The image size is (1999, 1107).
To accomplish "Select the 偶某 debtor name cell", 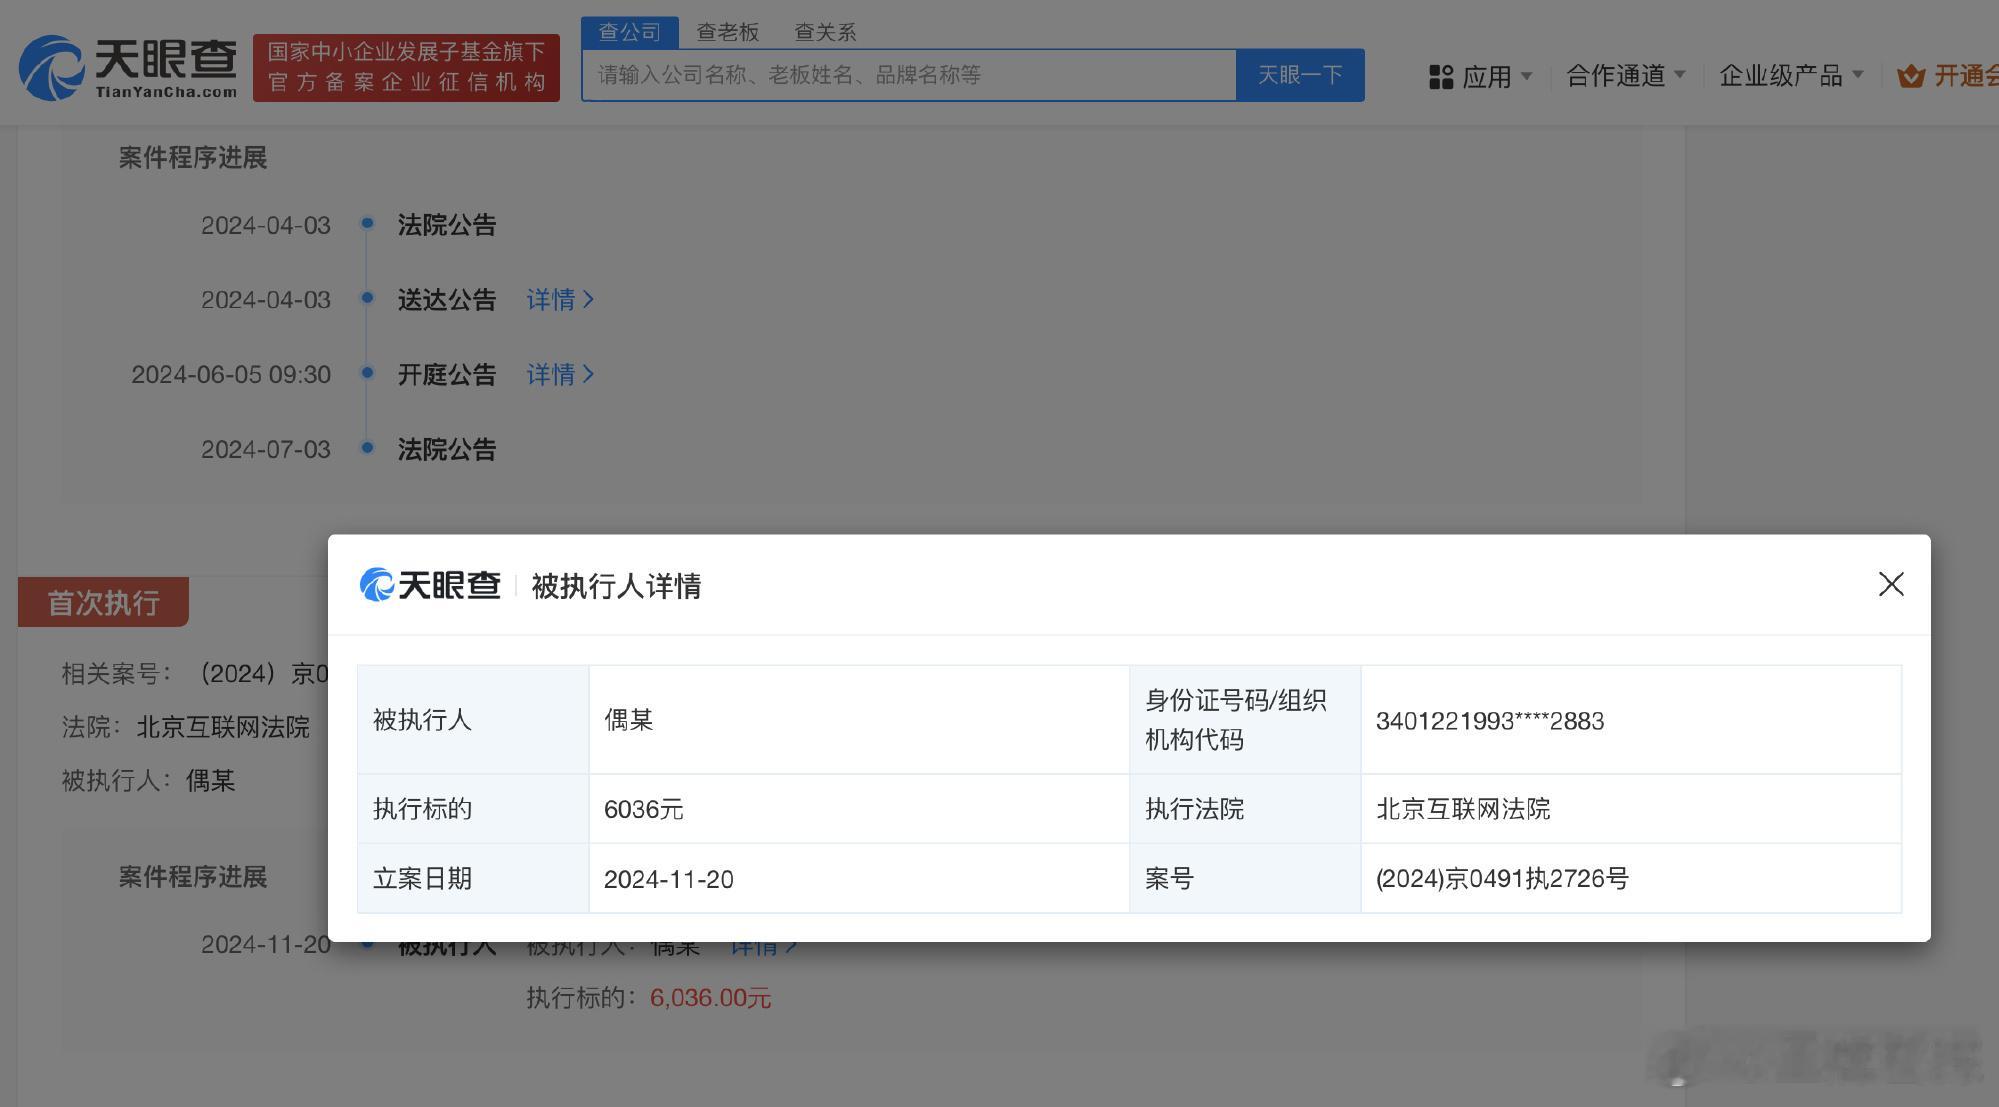I will point(859,720).
